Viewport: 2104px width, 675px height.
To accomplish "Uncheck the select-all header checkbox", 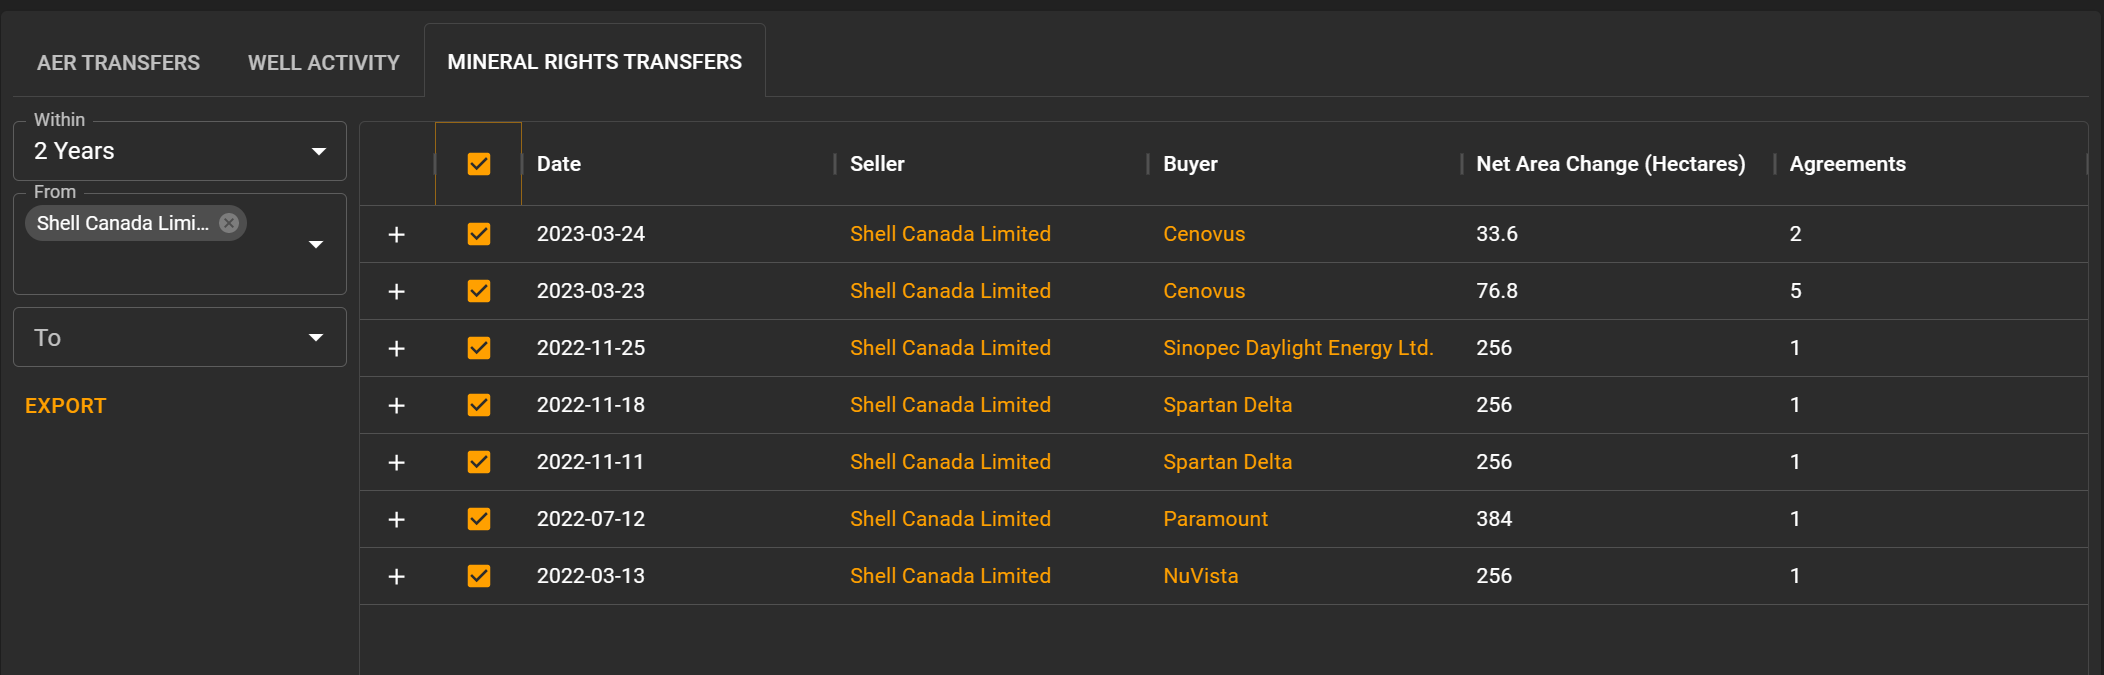I will point(478,162).
